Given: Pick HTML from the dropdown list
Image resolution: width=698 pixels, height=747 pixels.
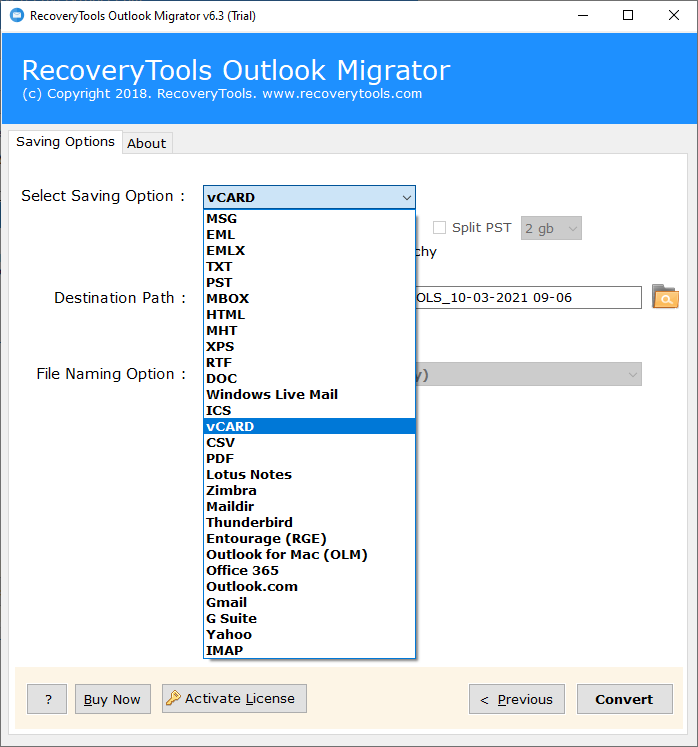Looking at the screenshot, I should pos(309,315).
